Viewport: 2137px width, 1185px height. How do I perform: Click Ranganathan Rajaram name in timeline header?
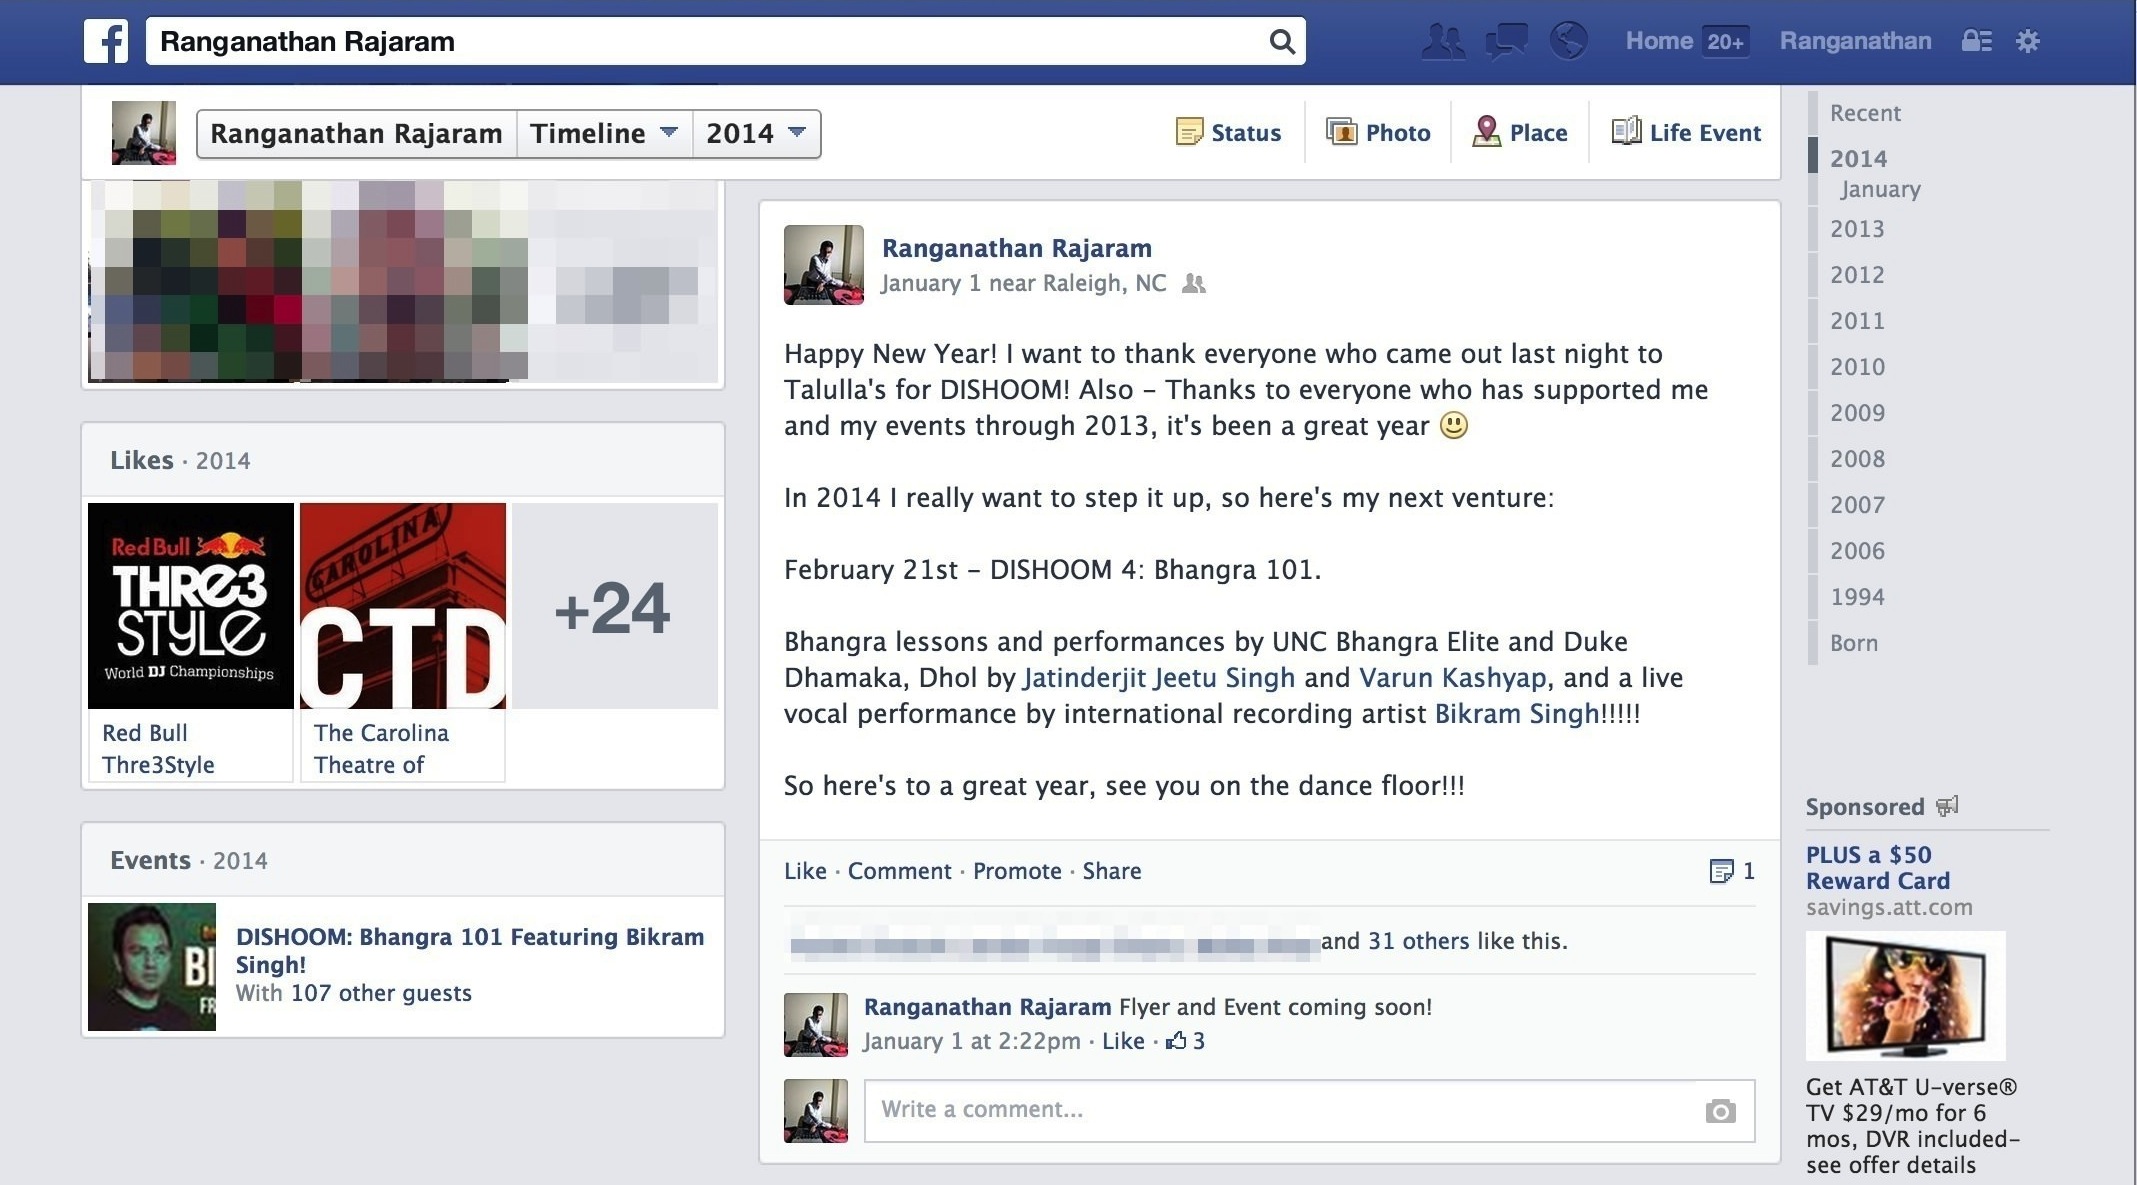click(x=356, y=134)
